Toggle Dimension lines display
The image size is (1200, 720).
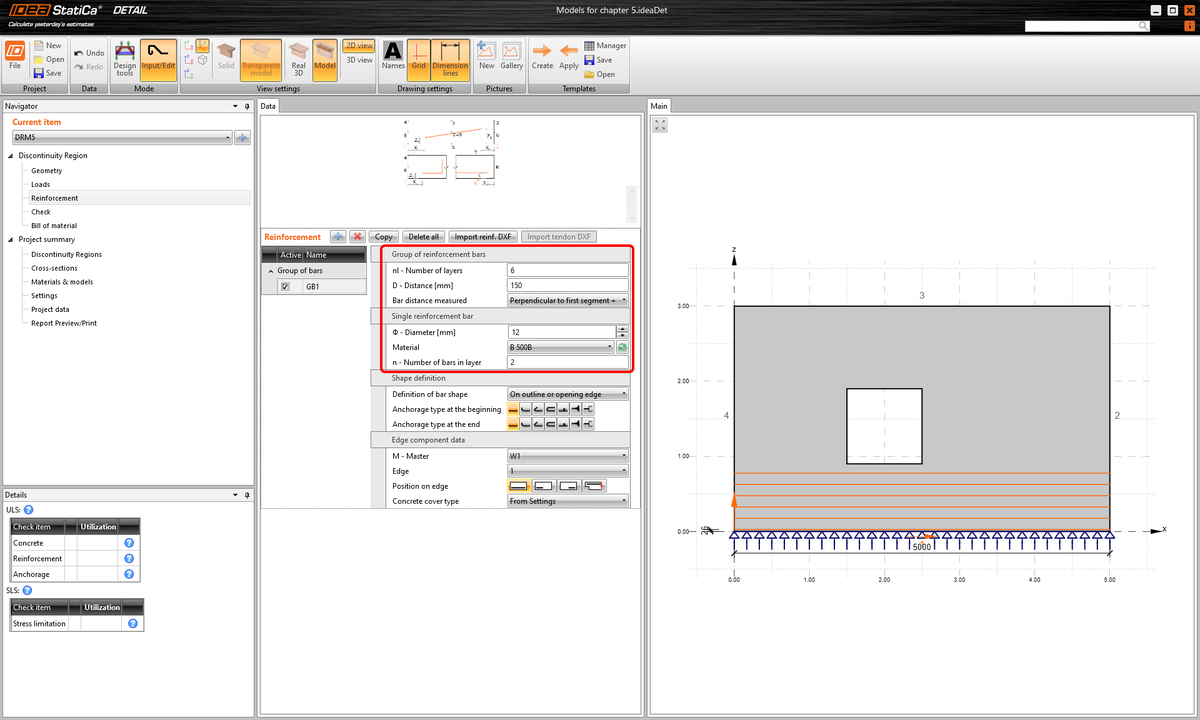450,59
